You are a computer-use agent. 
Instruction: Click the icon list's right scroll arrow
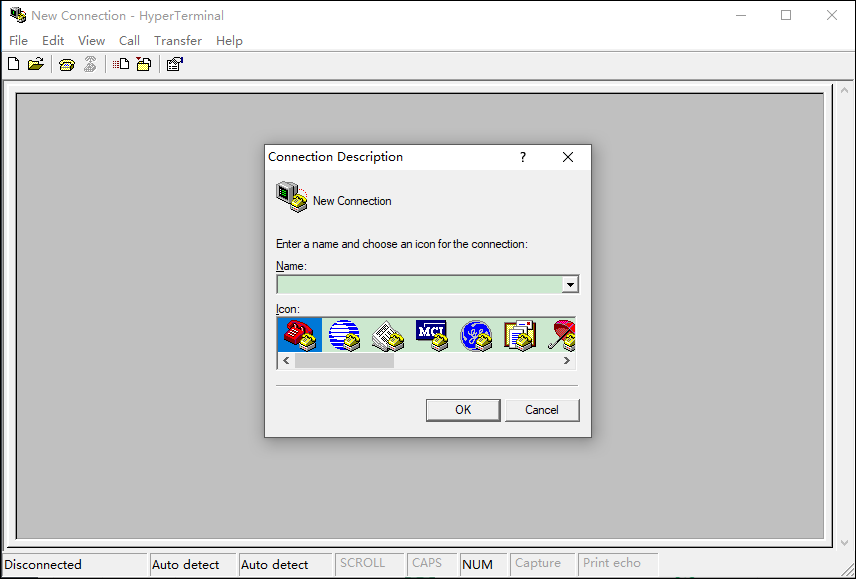[x=569, y=361]
